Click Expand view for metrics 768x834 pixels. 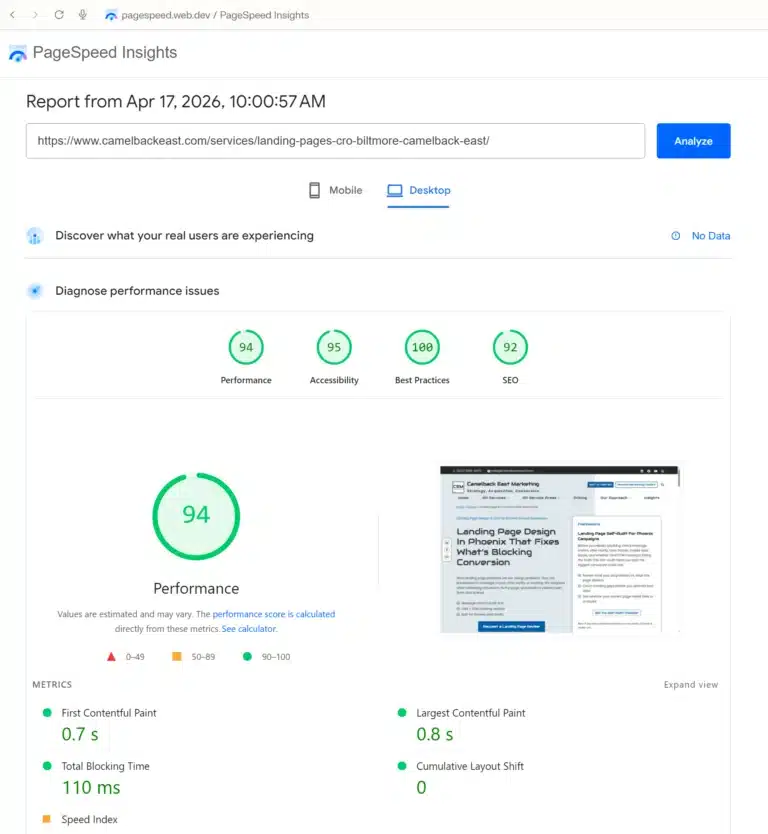691,685
